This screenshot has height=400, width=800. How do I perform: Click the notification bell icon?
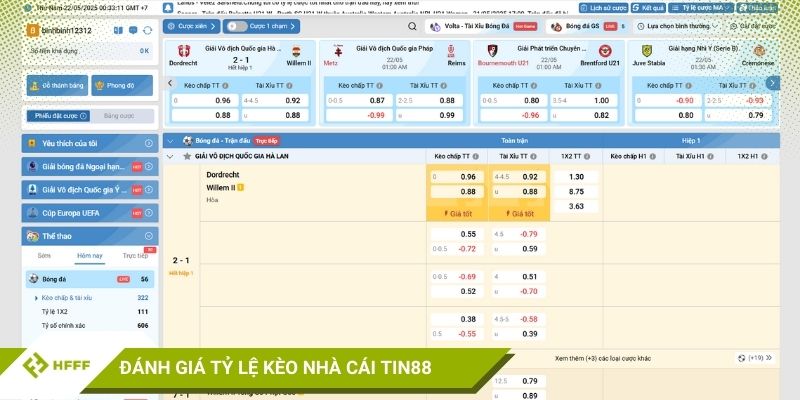click(168, 8)
